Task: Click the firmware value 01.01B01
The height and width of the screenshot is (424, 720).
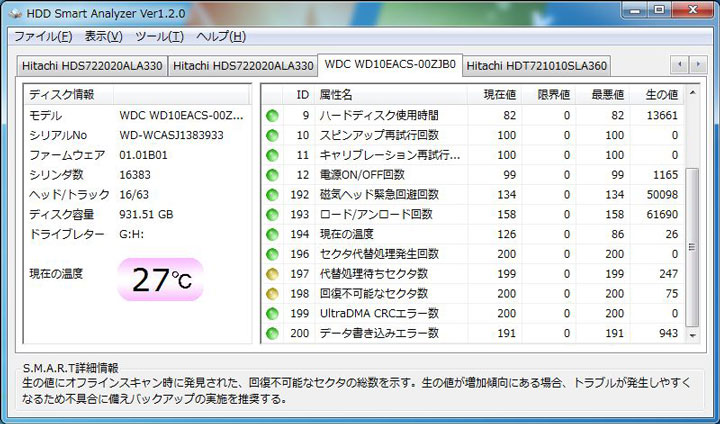Action: coord(143,155)
